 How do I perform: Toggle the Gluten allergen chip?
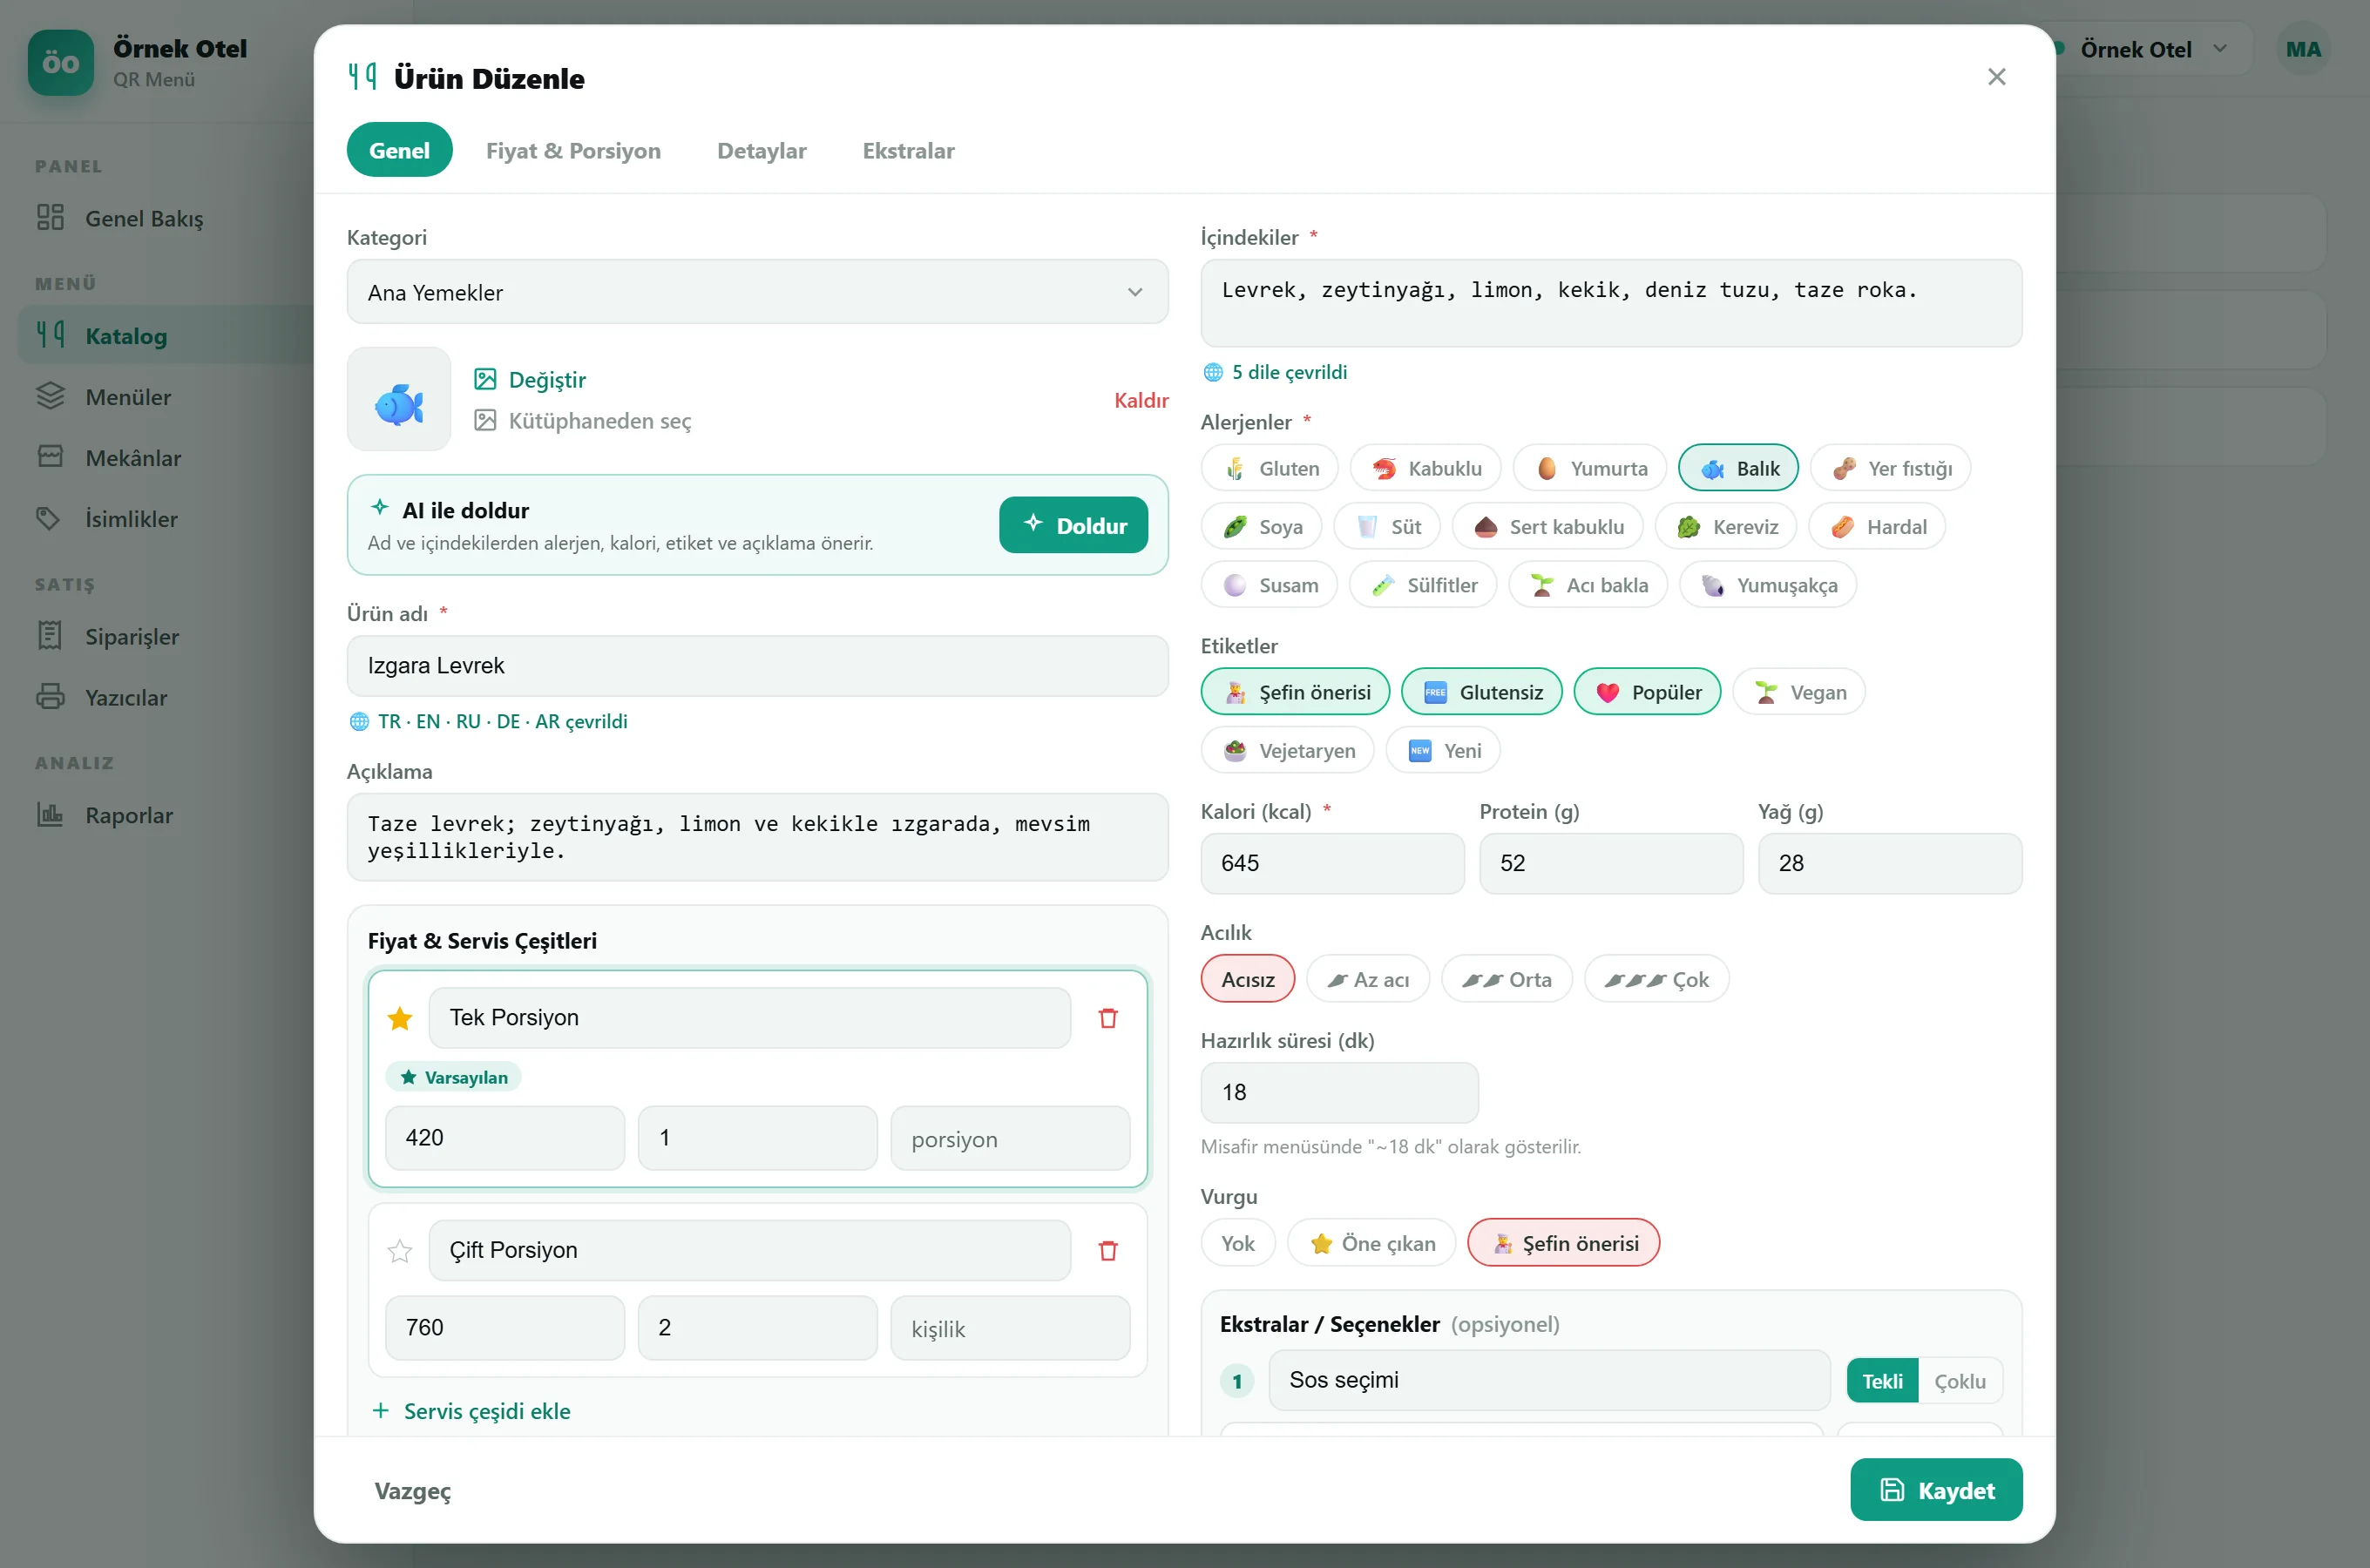1270,468
